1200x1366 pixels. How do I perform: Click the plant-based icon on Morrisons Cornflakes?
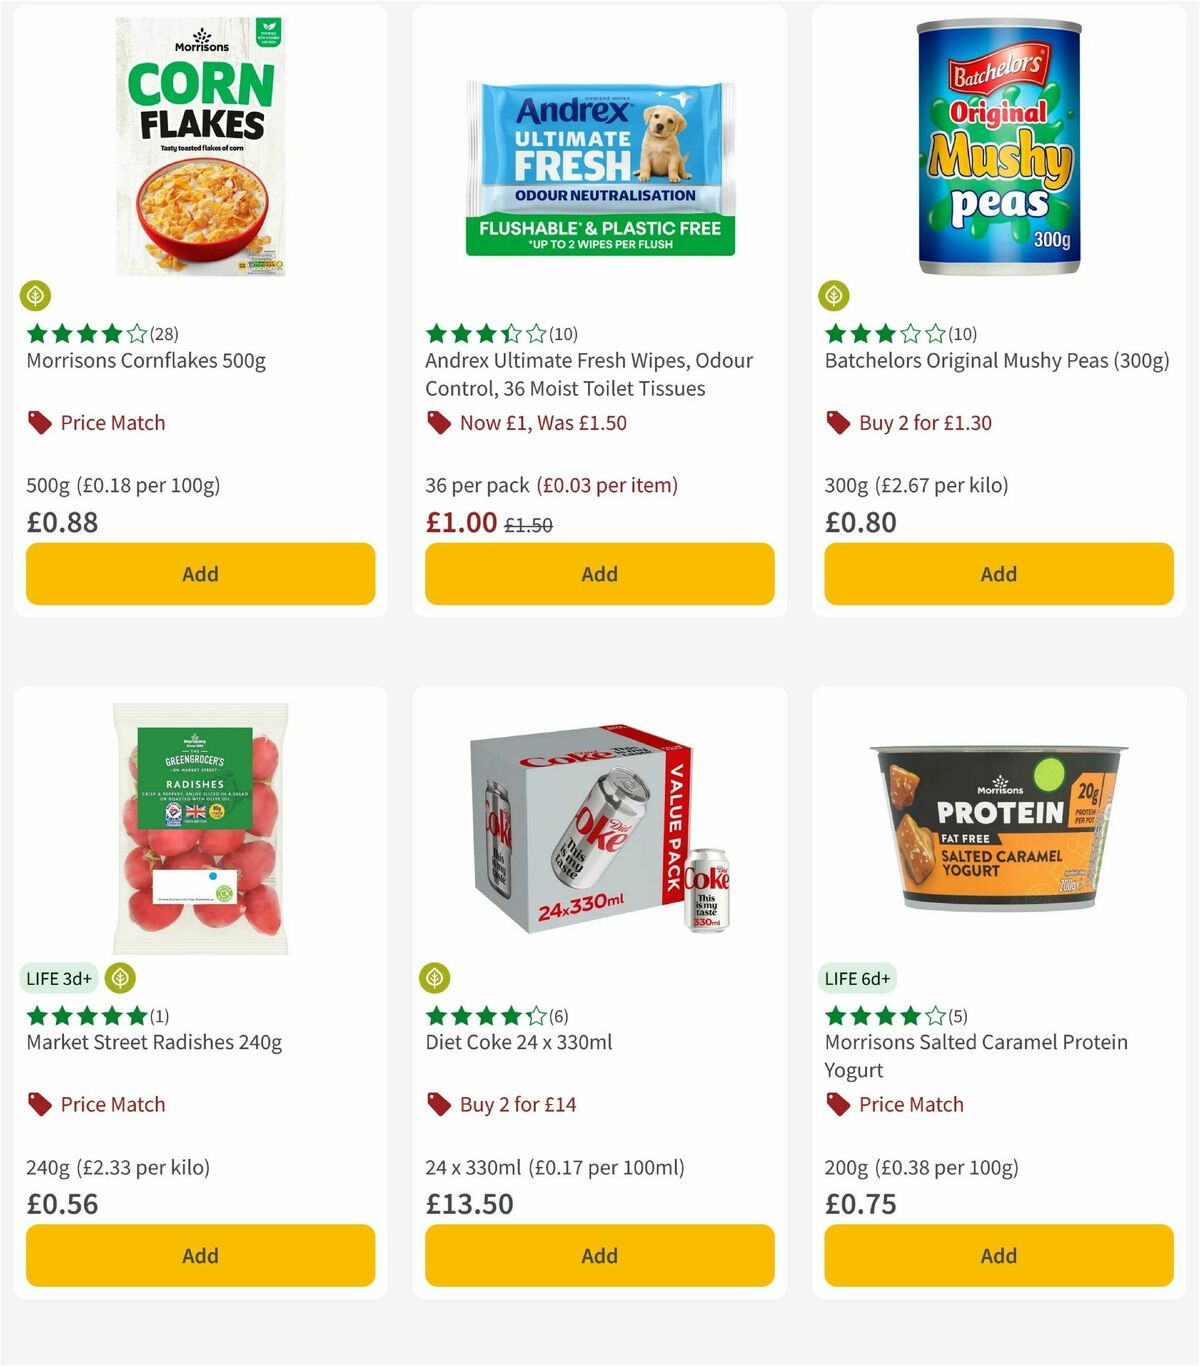tap(34, 296)
